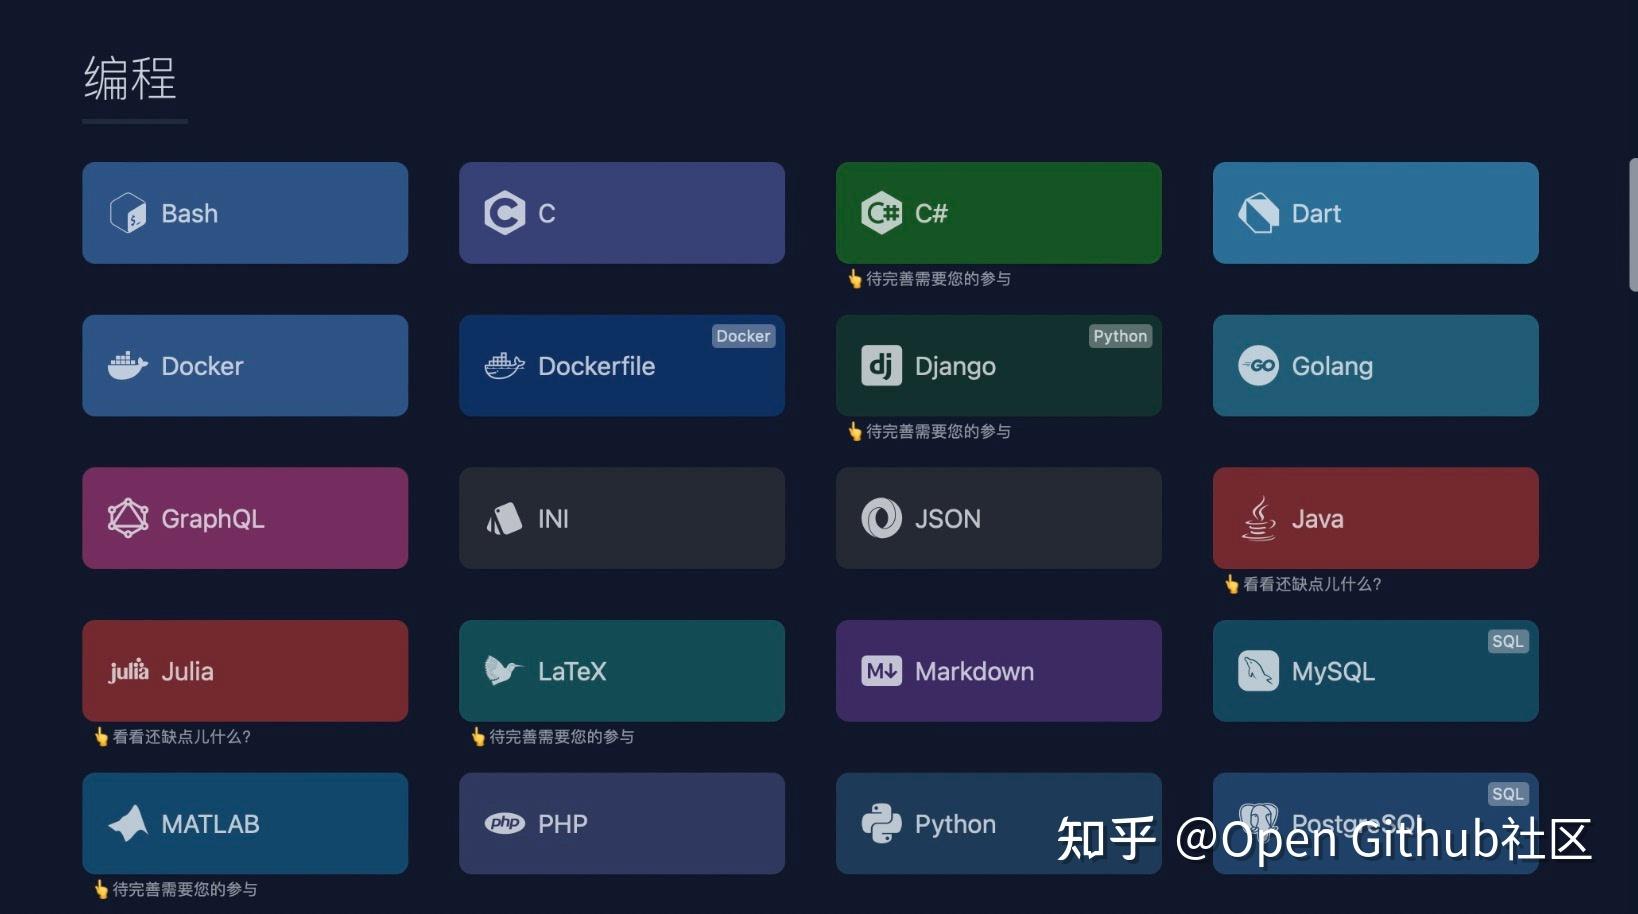Click the JSON swirl icon
The width and height of the screenshot is (1638, 914).
[881, 518]
